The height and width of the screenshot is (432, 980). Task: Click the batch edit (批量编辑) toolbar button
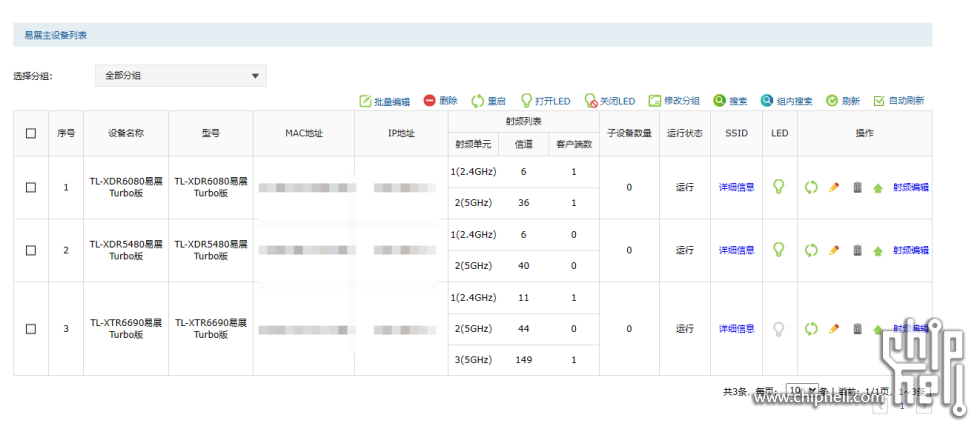coord(384,101)
